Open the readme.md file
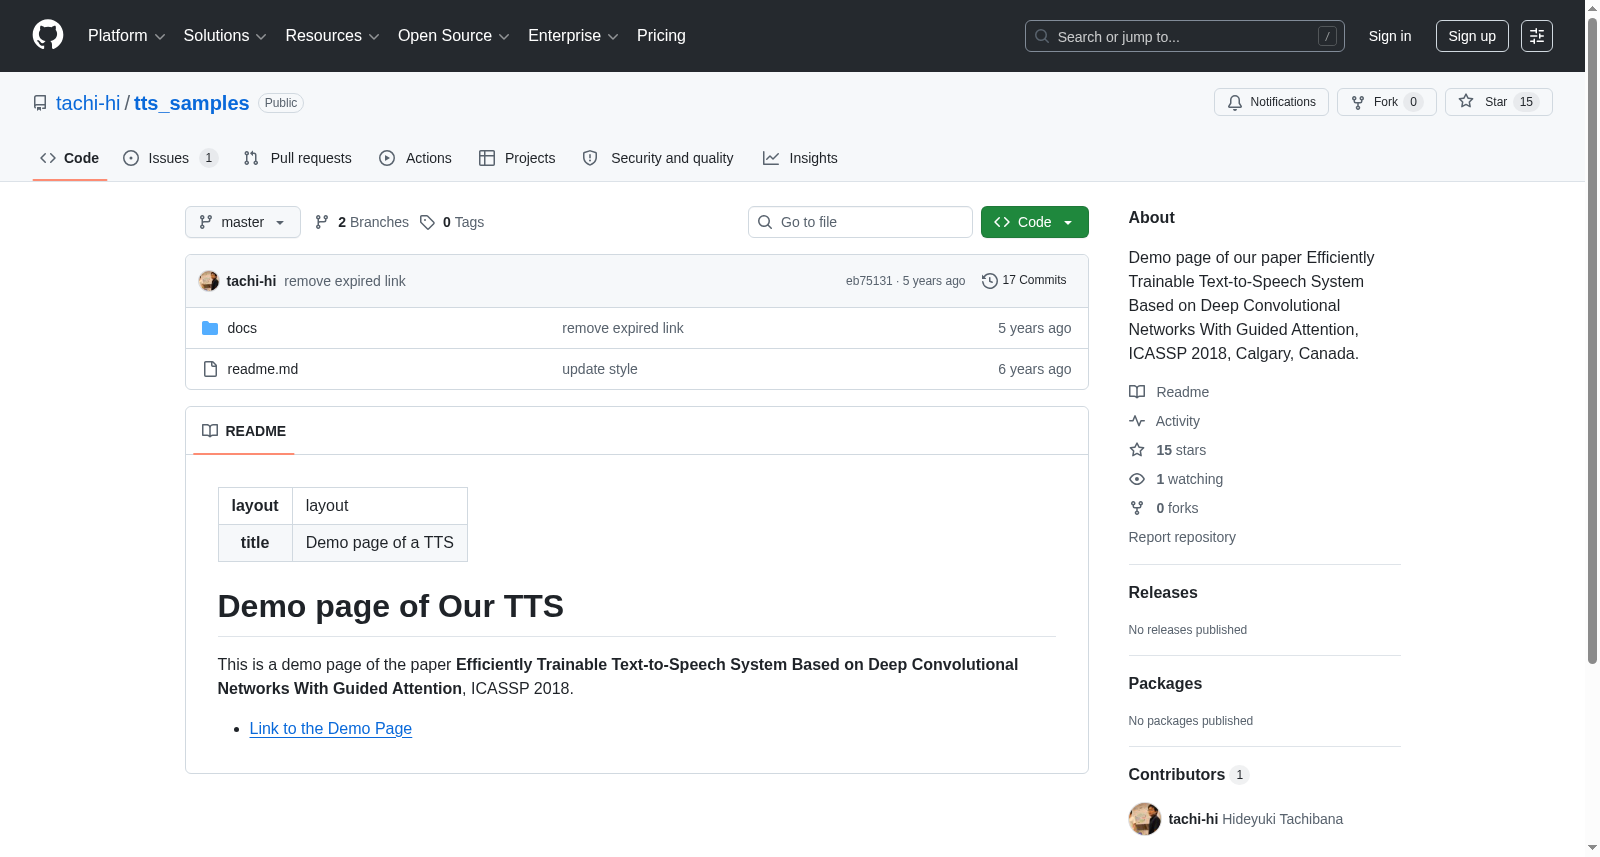The image size is (1600, 857). (263, 369)
